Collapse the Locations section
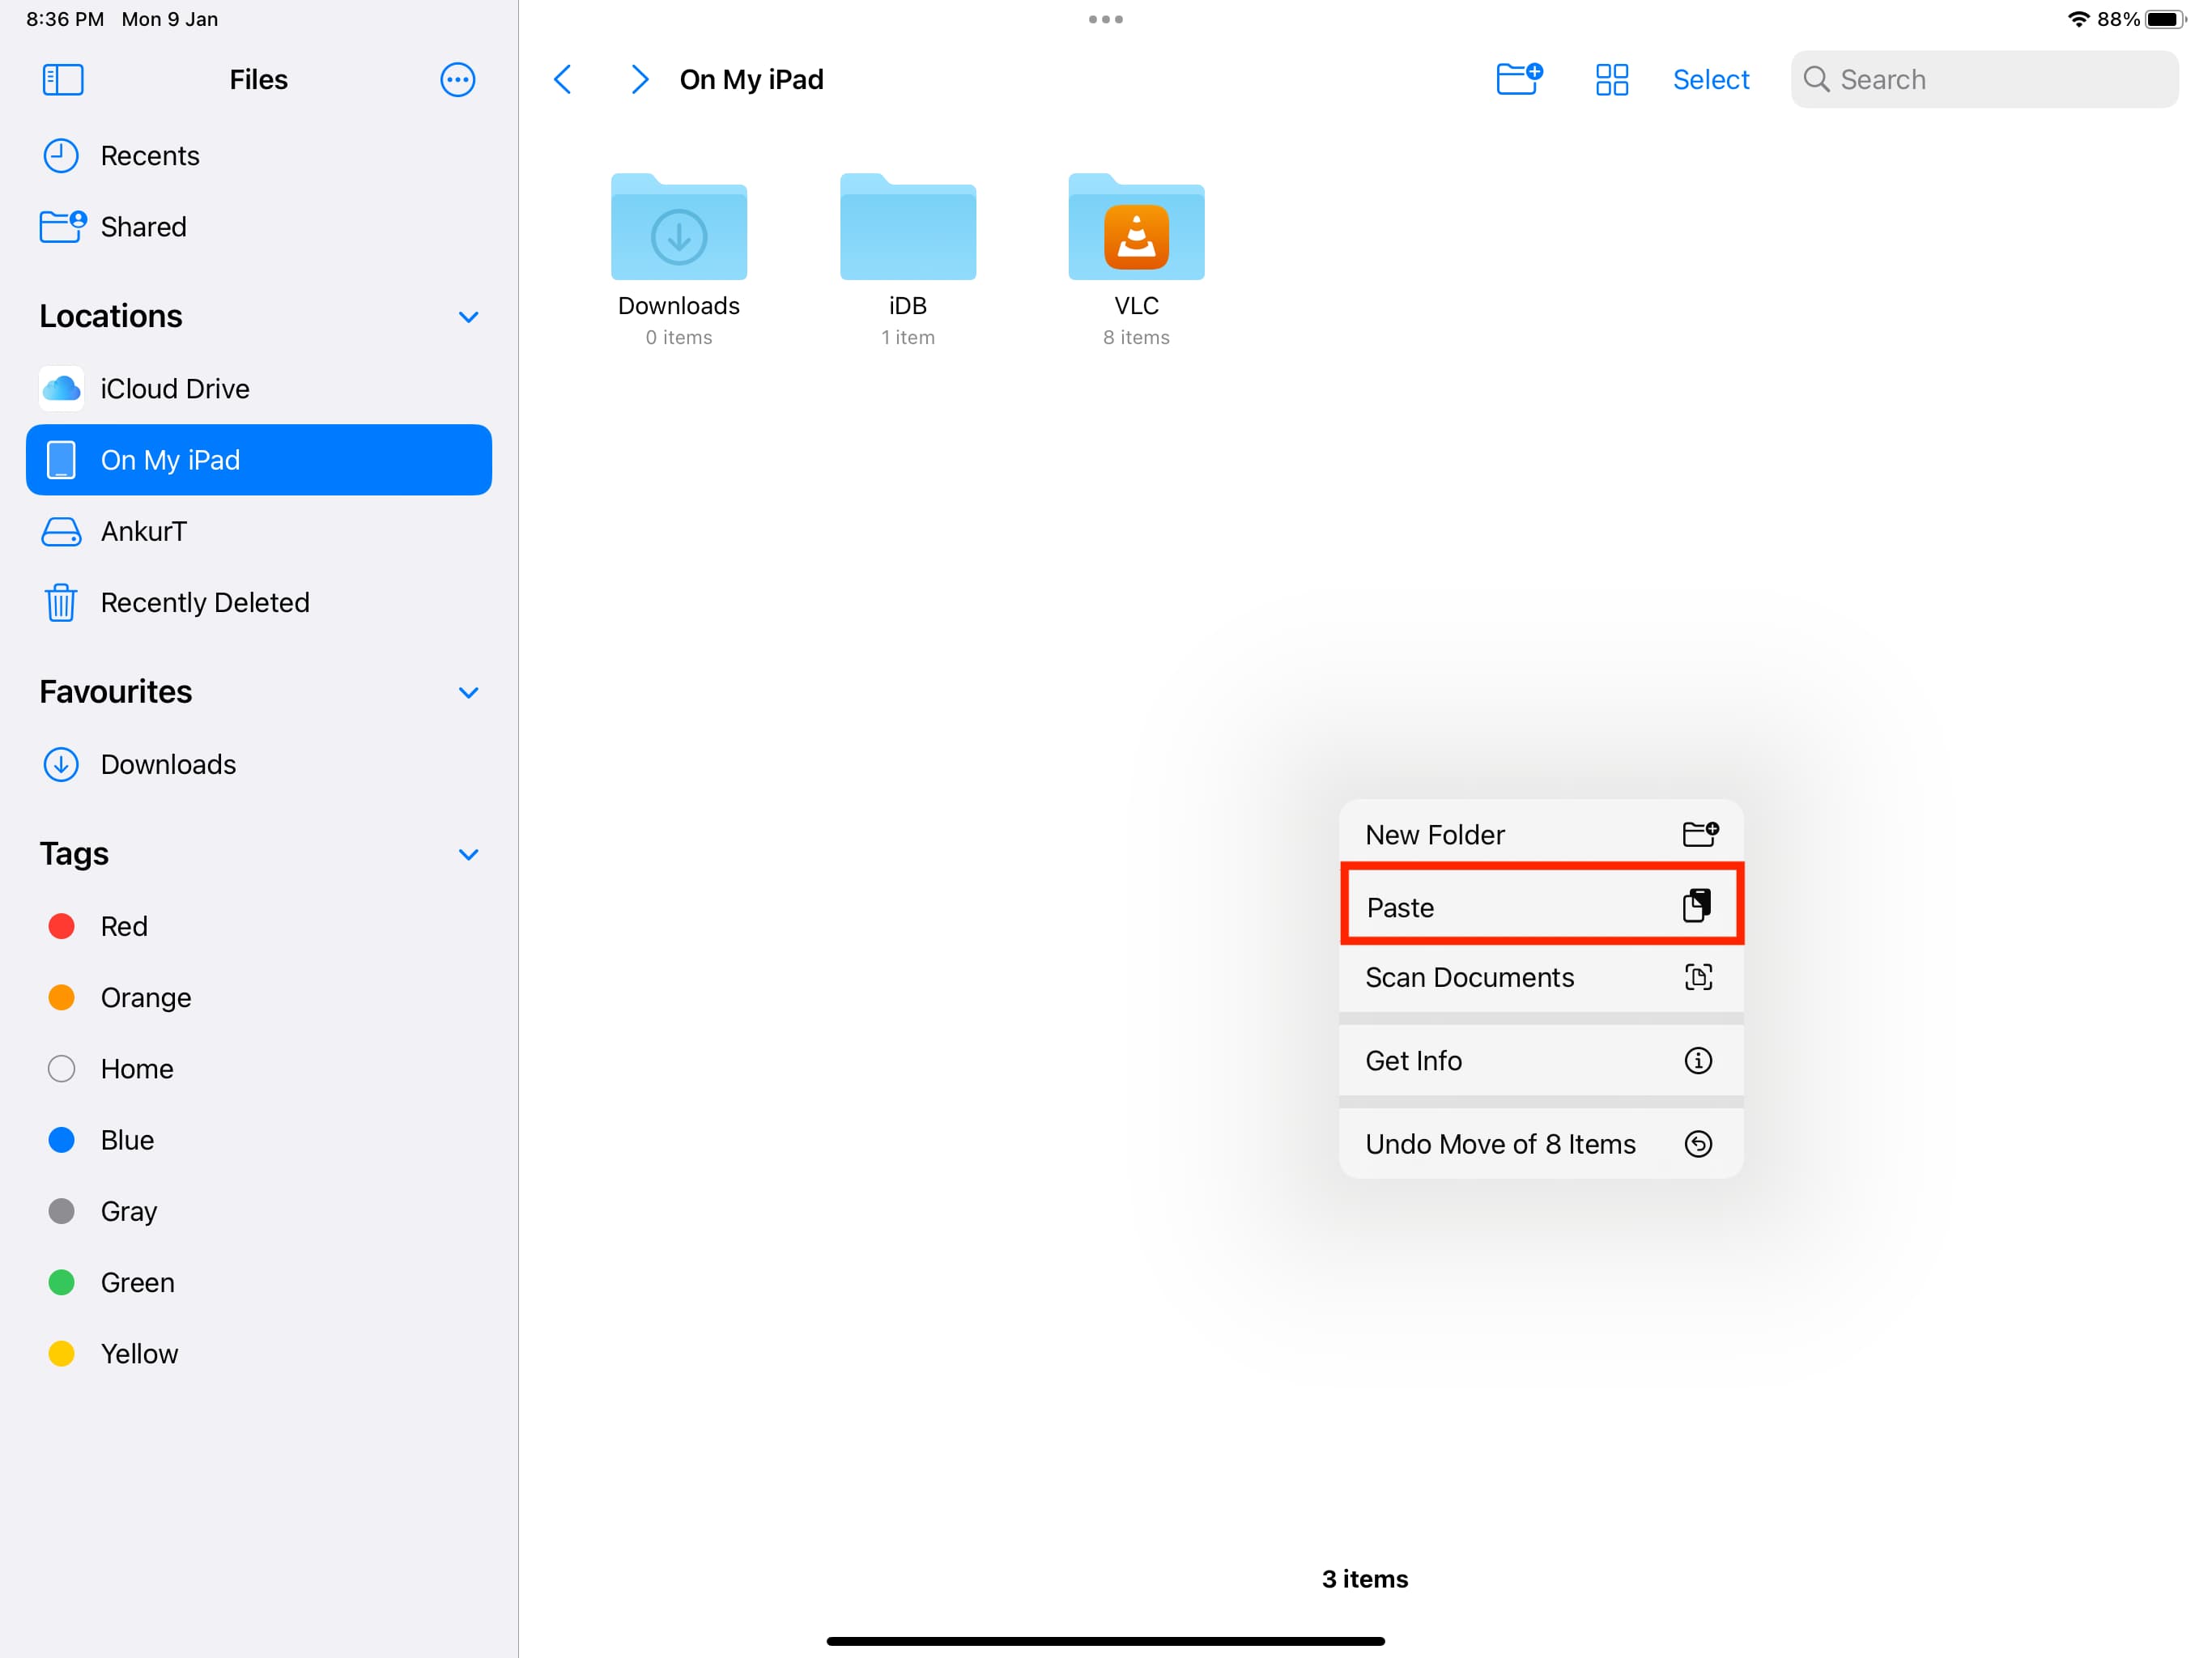The image size is (2212, 1658). pos(468,317)
